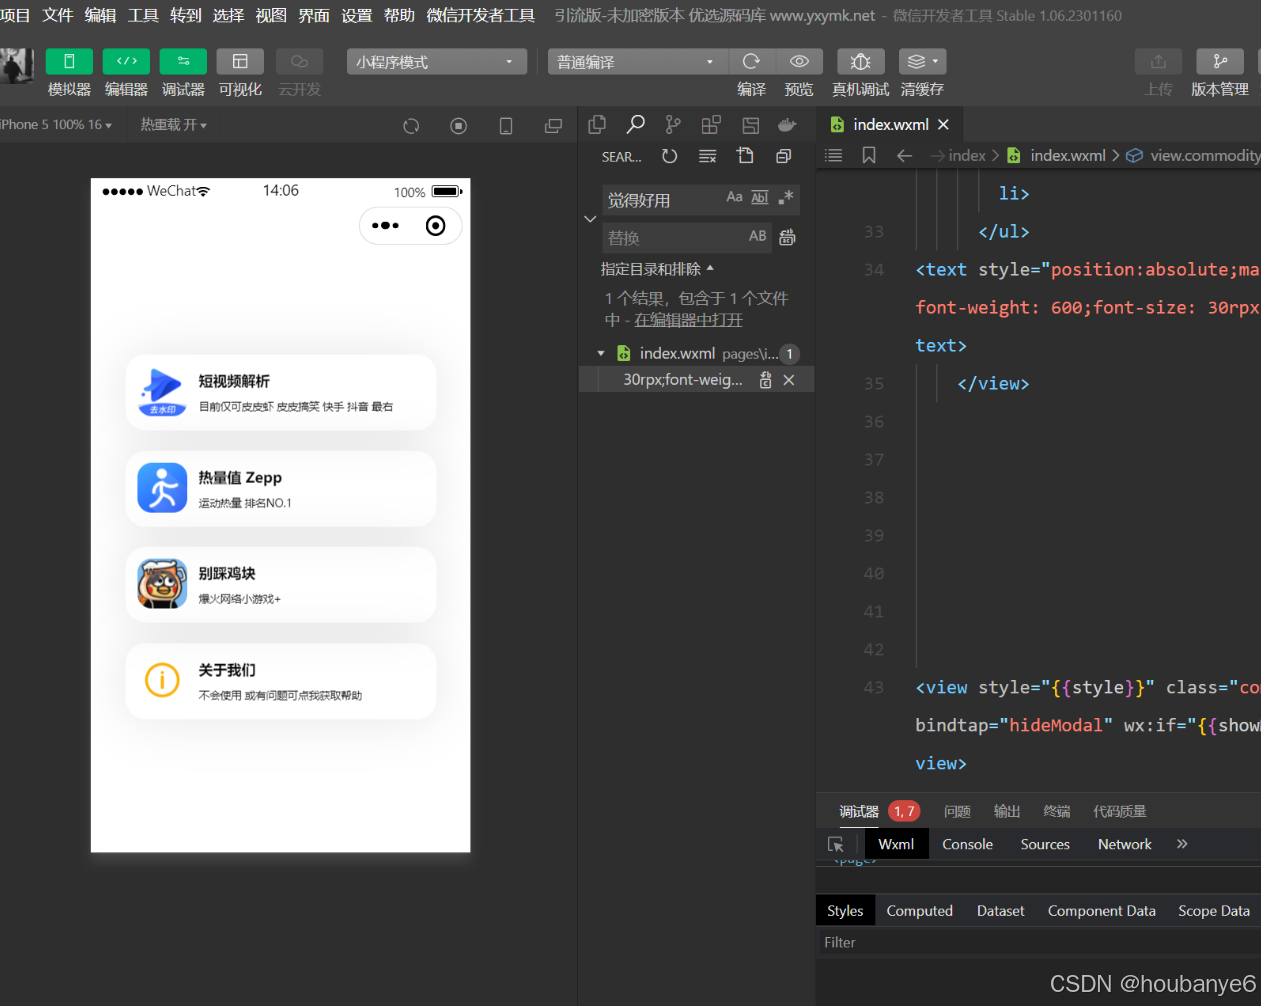Open the 普通编译 compile mode dropdown
The height and width of the screenshot is (1006, 1261).
638,62
